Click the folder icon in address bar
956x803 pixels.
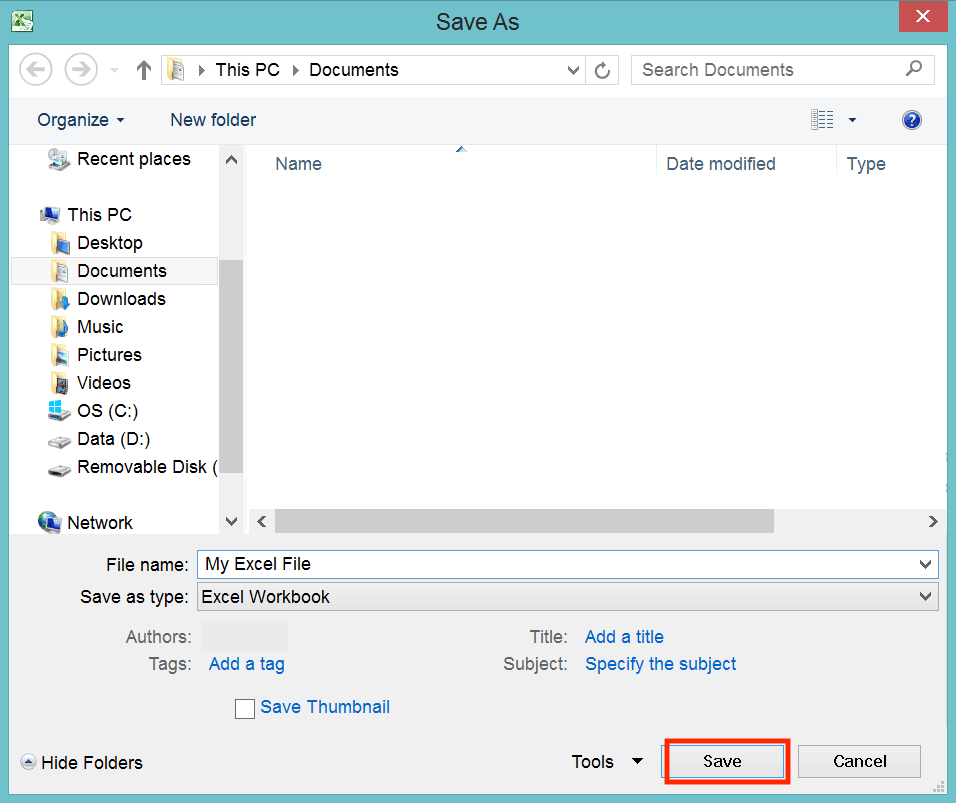pyautogui.click(x=176, y=70)
